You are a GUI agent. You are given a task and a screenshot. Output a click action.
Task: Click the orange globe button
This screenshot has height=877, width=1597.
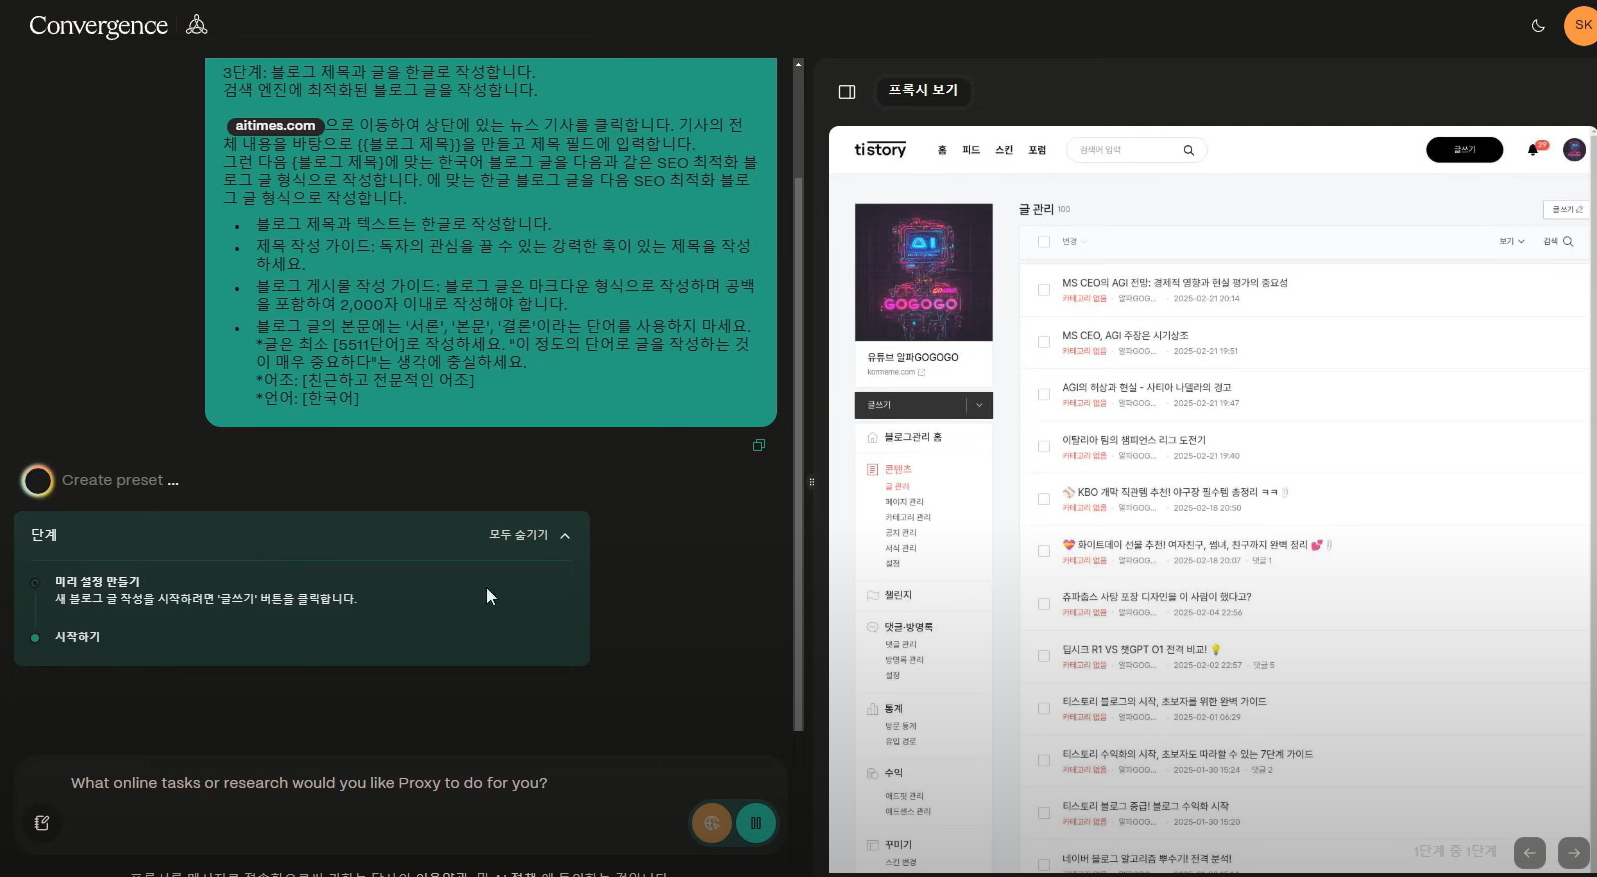click(x=712, y=823)
